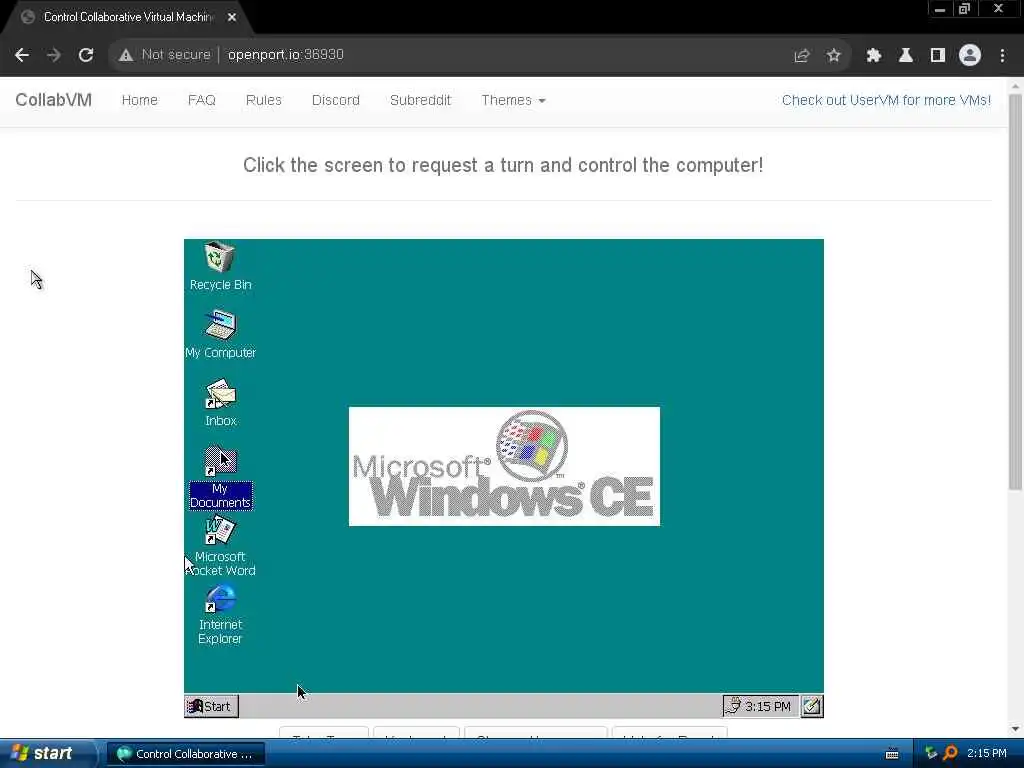
Task: Open the Home nav item
Action: (140, 100)
